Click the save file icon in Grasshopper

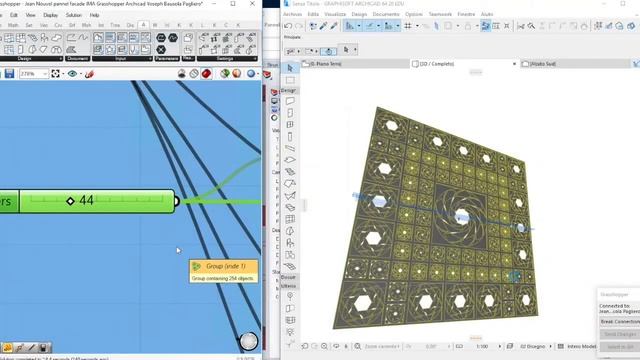9,74
